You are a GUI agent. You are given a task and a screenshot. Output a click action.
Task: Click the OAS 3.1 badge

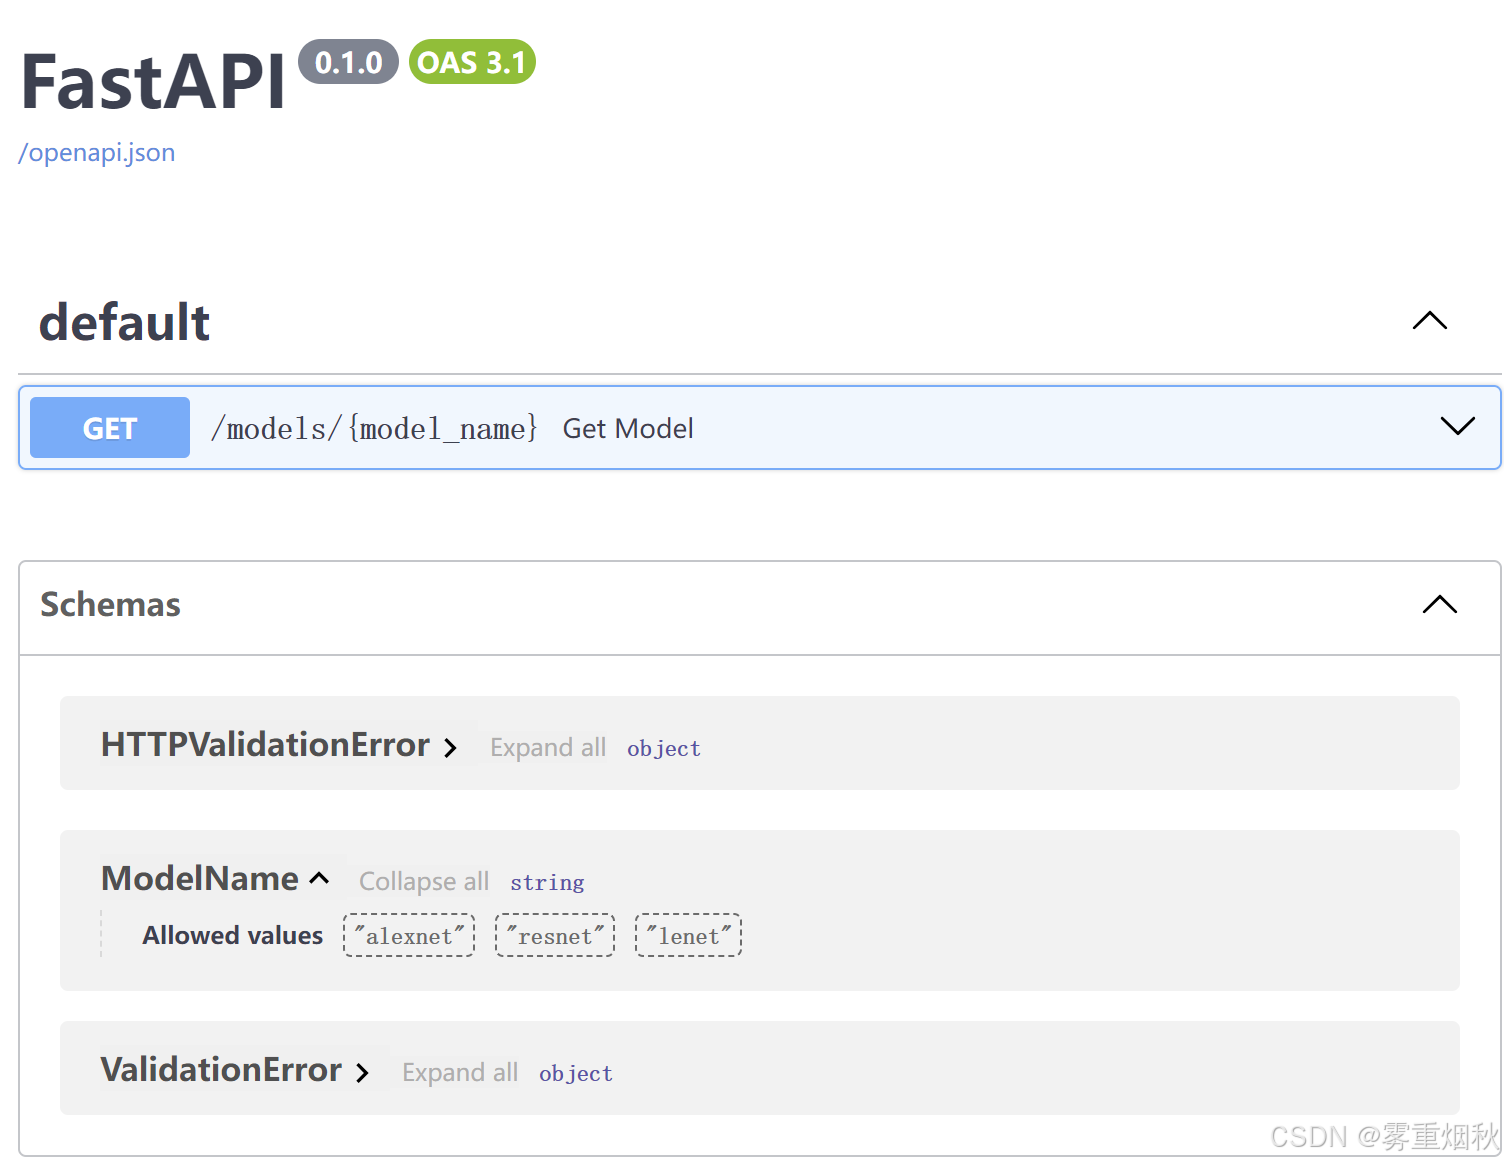pyautogui.click(x=472, y=62)
